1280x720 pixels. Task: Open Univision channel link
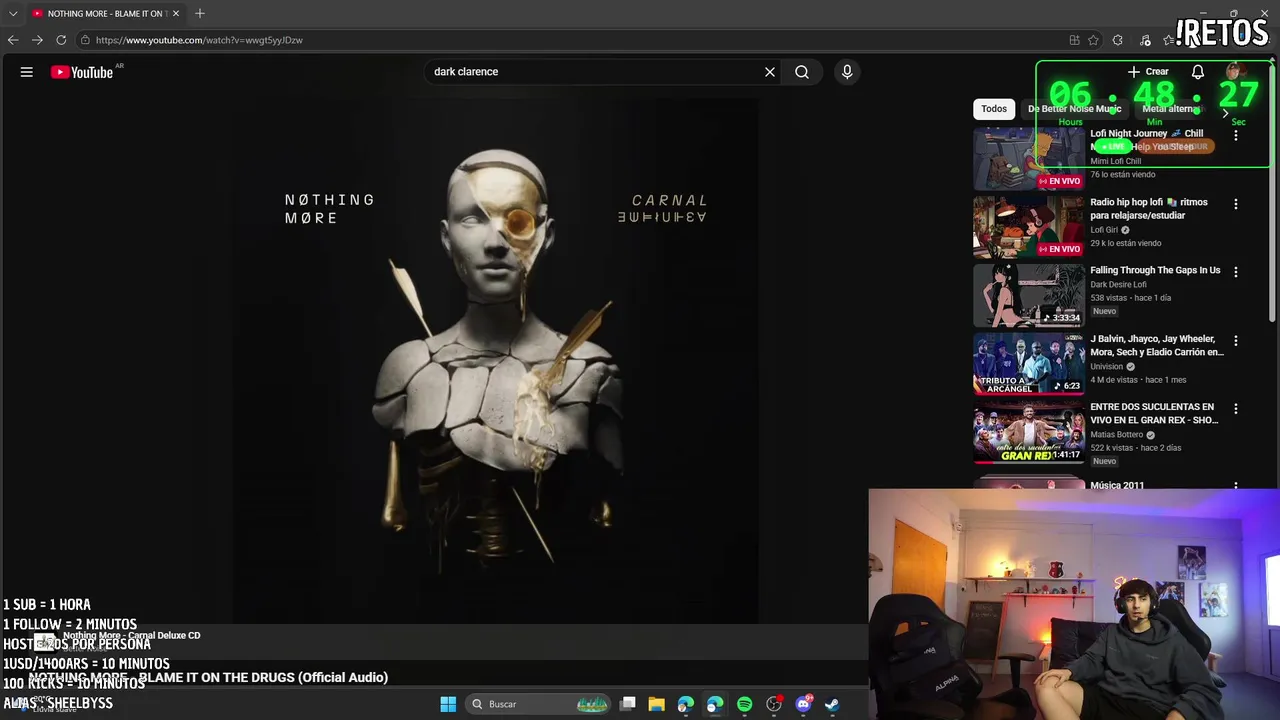[1107, 367]
